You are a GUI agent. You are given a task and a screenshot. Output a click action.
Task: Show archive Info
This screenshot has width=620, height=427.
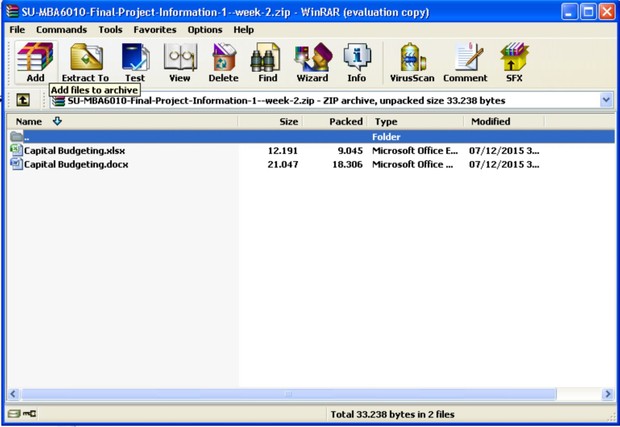click(x=357, y=62)
